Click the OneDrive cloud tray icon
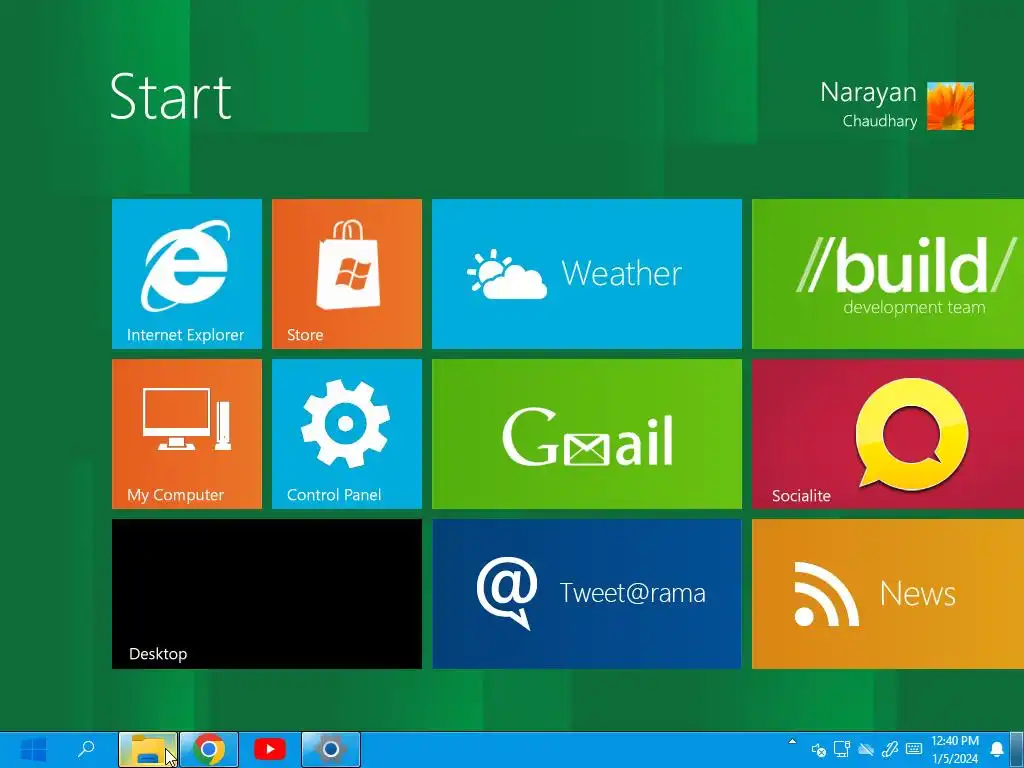This screenshot has height=768, width=1024. coord(865,750)
